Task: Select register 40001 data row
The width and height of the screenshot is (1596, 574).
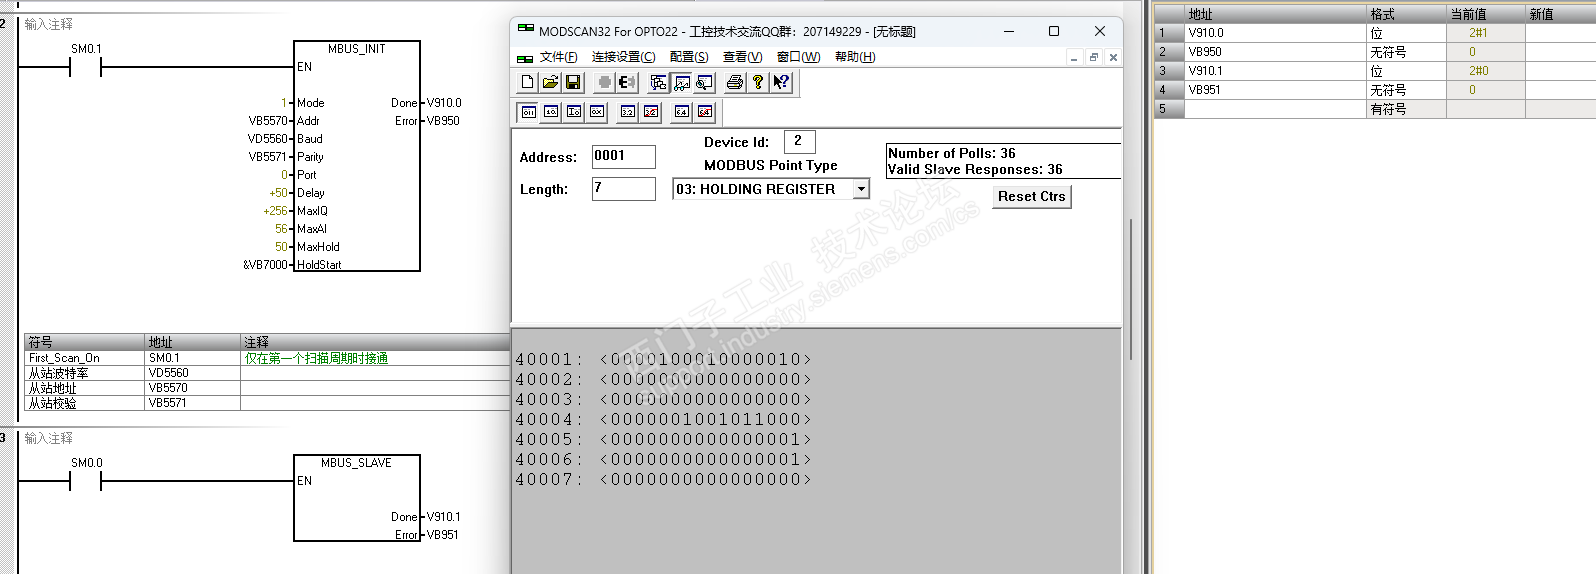Action: click(664, 359)
